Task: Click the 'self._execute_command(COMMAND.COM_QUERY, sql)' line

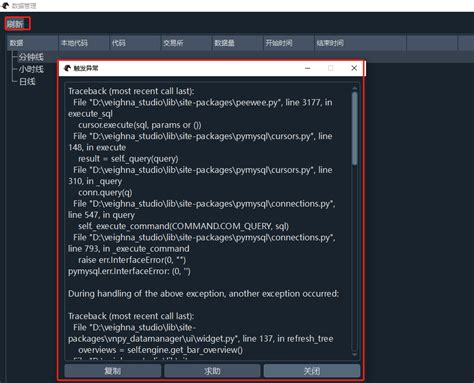Action: 183,226
